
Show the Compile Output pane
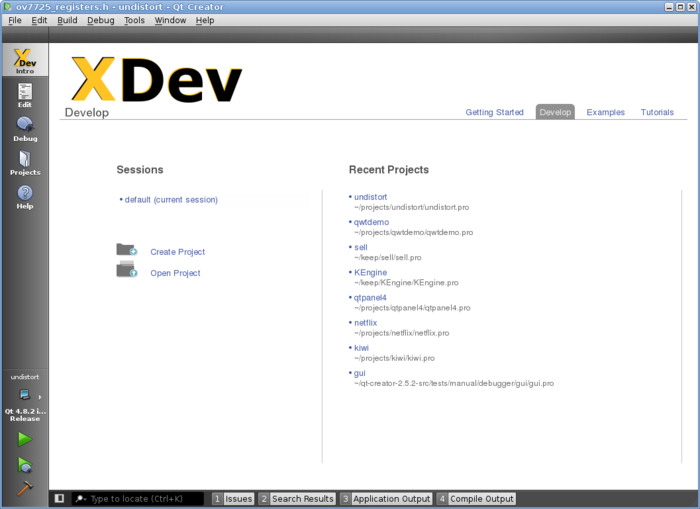[476, 499]
